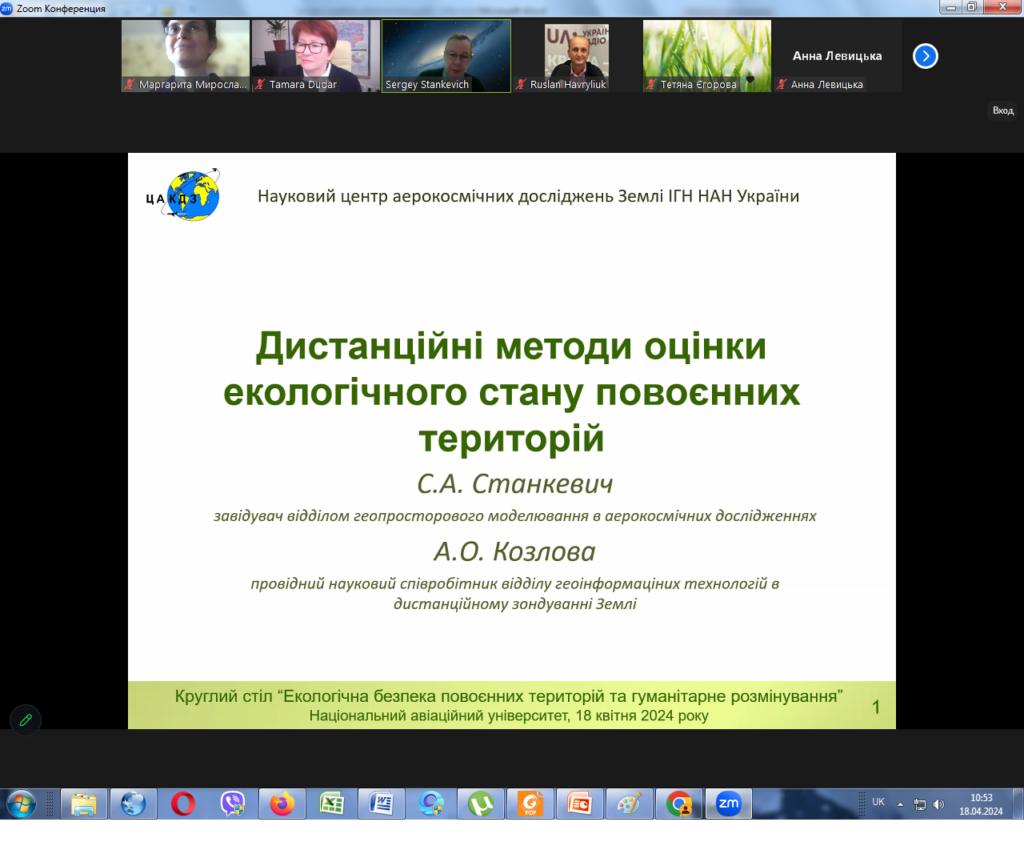This screenshot has height=854, width=1024.
Task: Open uTorrent from the taskbar
Action: click(x=481, y=803)
